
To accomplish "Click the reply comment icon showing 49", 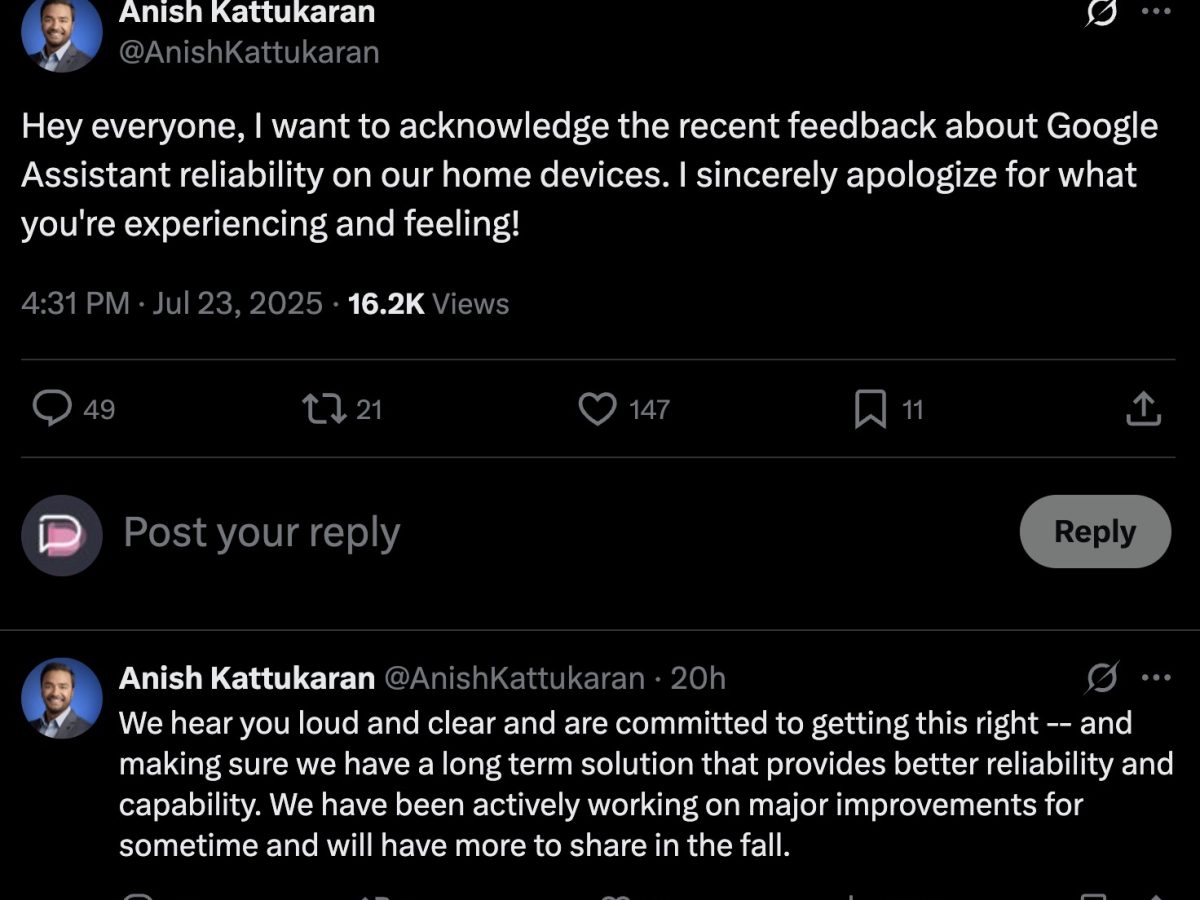I will [52, 409].
